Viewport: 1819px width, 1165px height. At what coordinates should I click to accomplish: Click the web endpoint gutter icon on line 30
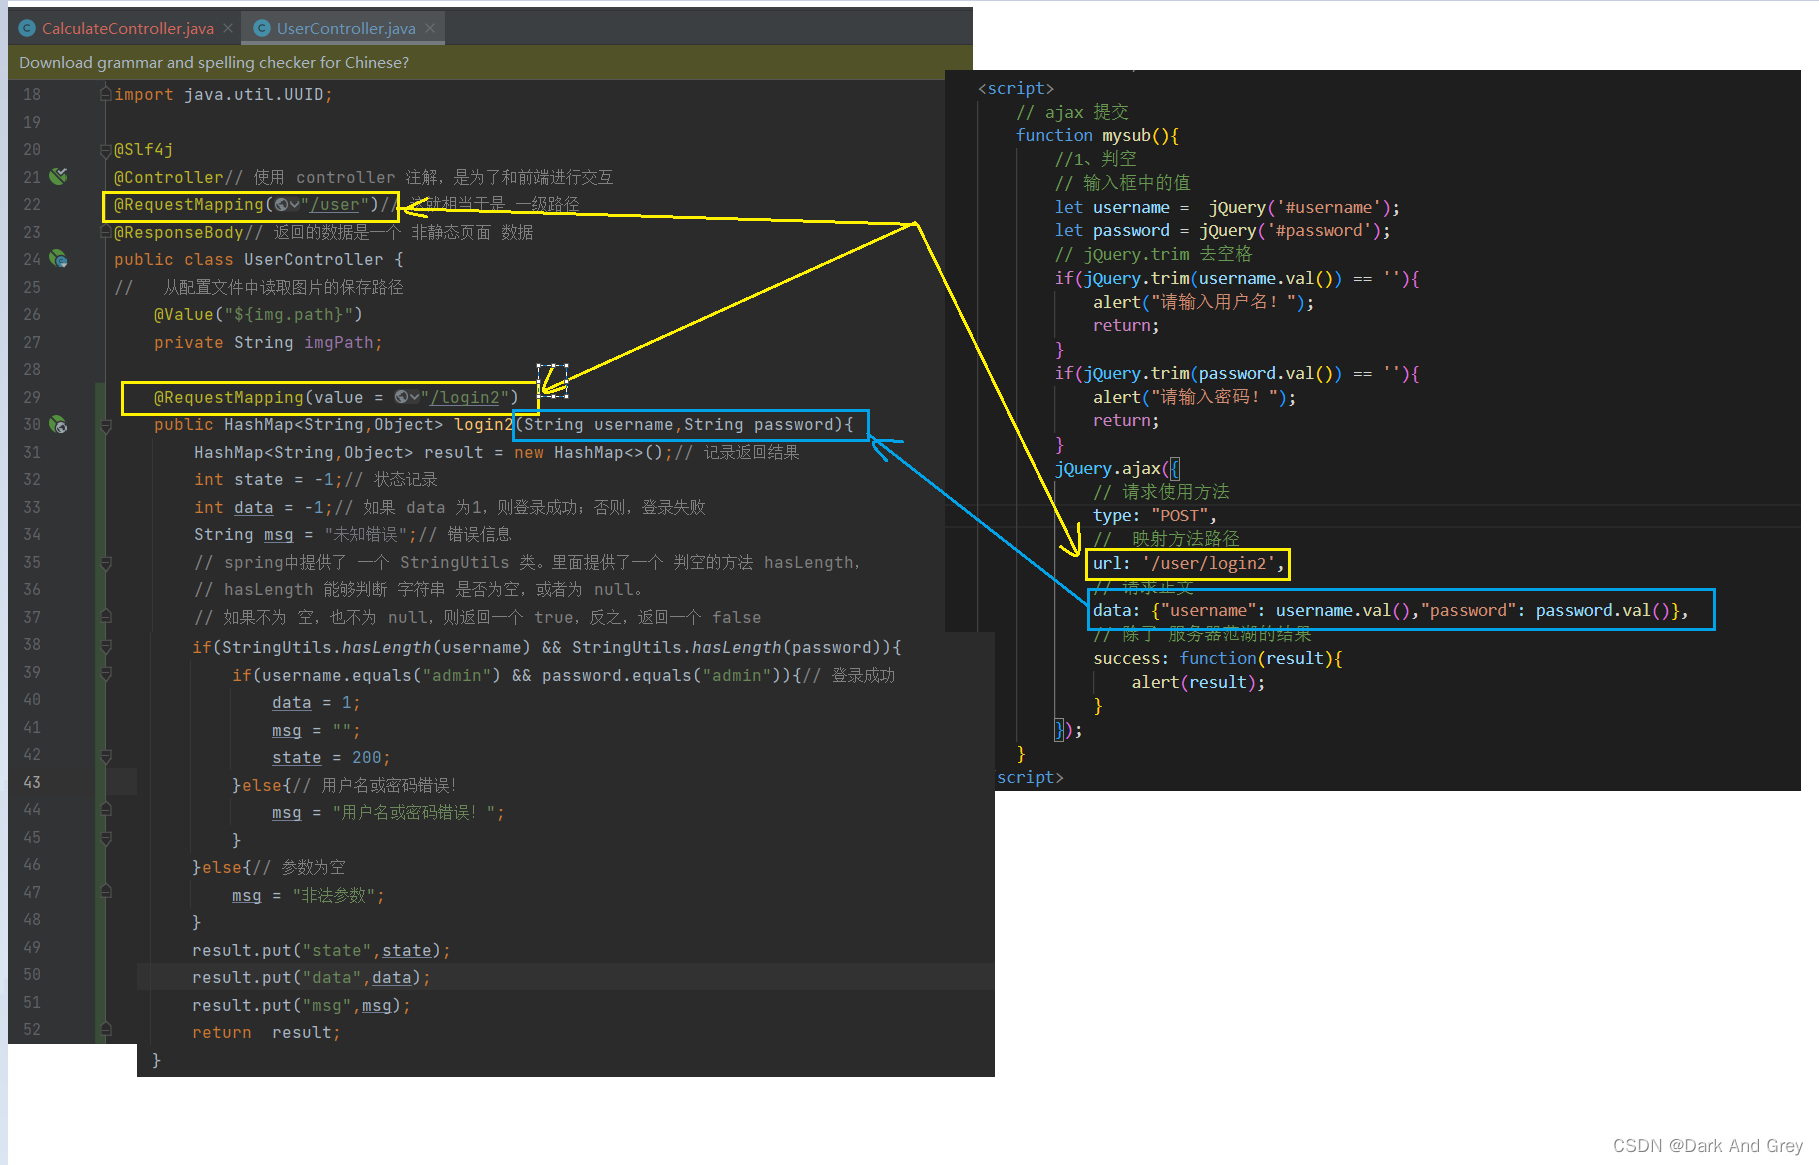[59, 425]
